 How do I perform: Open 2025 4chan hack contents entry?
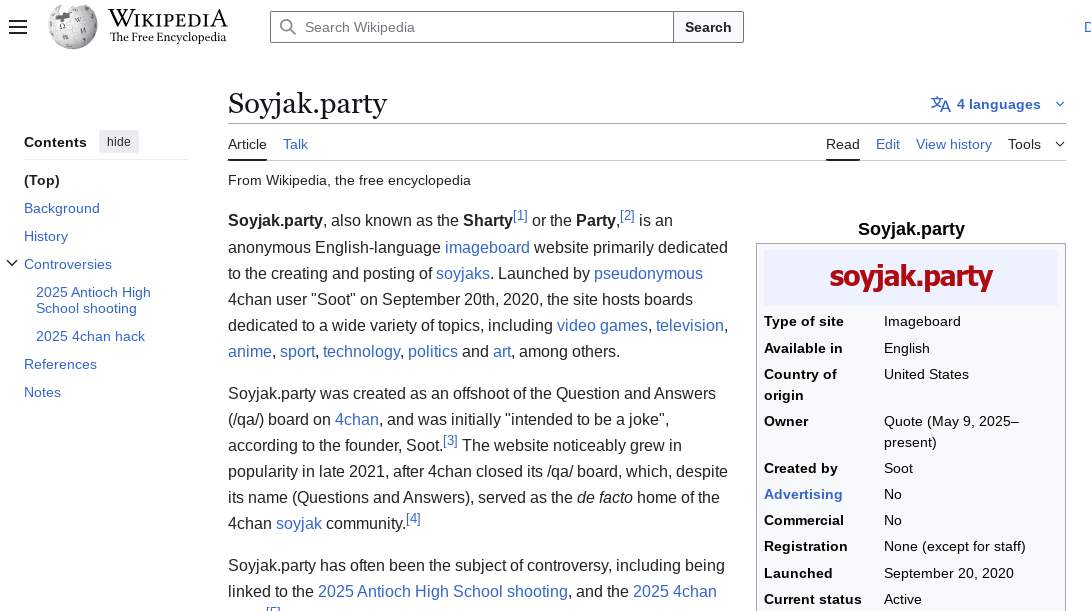[90, 336]
